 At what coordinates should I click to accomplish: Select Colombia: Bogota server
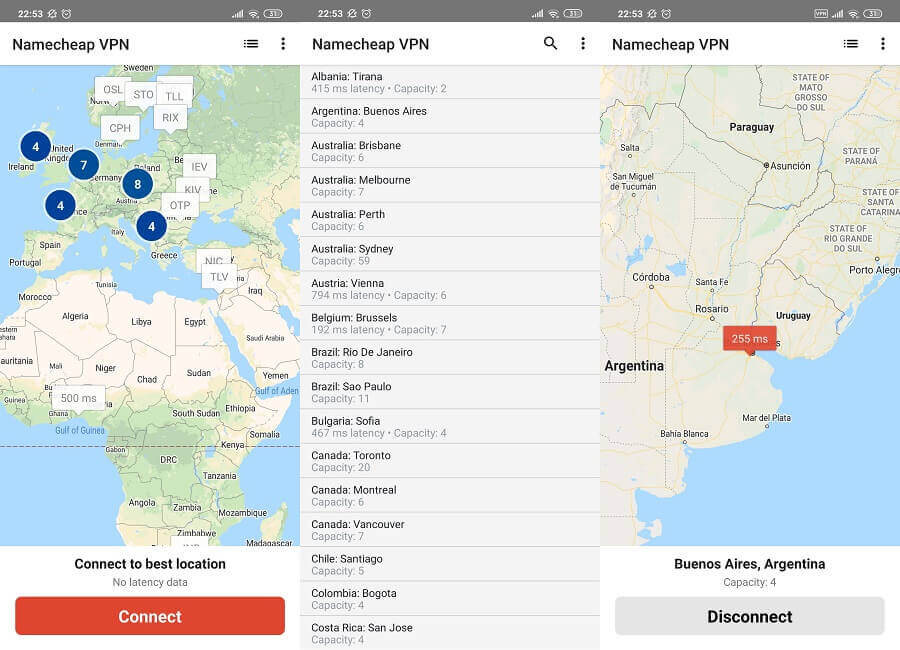tap(450, 599)
